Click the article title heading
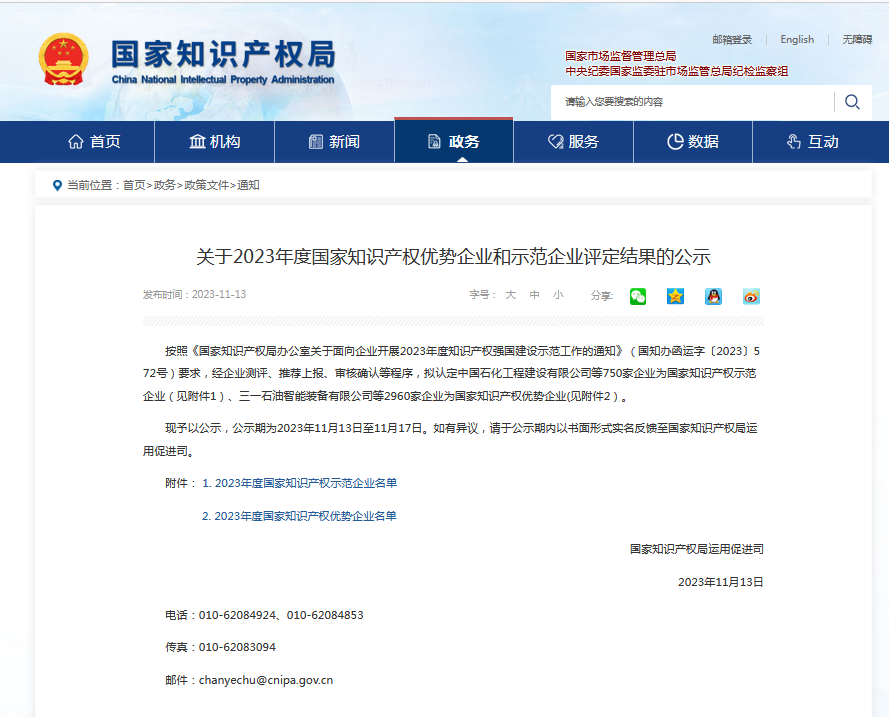The image size is (889, 717). pos(453,257)
